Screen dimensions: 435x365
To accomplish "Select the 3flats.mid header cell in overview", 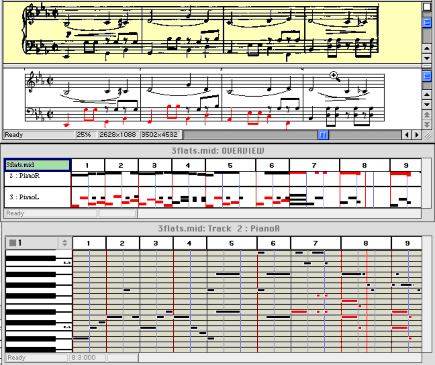I will point(37,165).
